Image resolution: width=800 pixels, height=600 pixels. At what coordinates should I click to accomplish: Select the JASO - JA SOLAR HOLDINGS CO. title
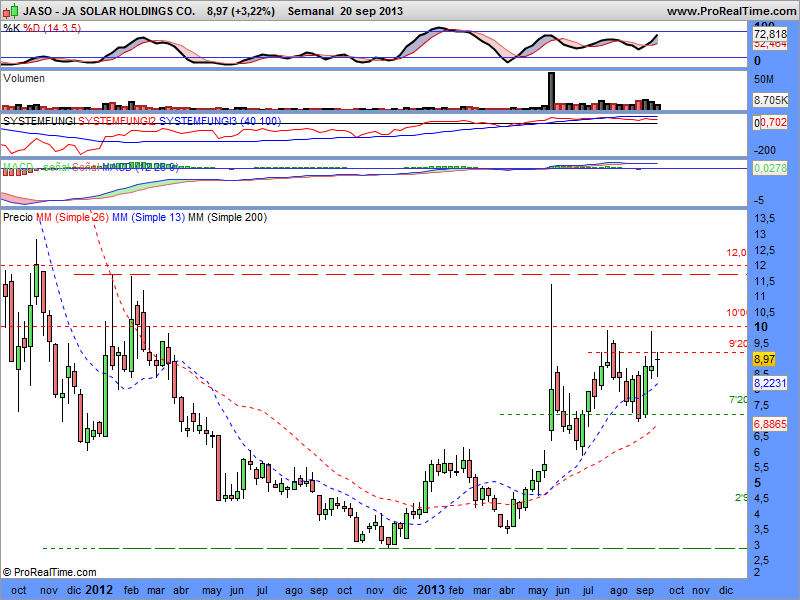tap(109, 11)
